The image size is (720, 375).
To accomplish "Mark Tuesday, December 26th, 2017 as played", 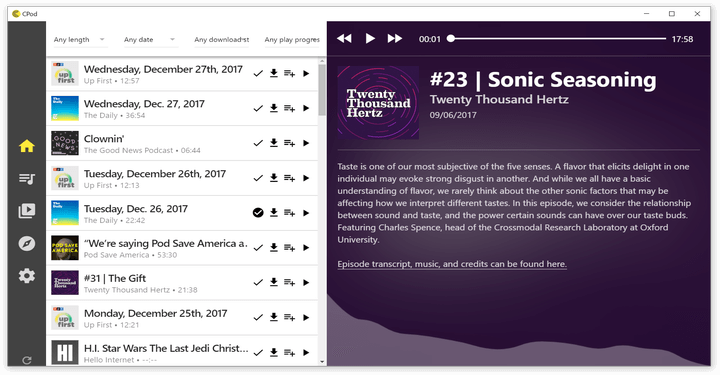I will coord(258,178).
